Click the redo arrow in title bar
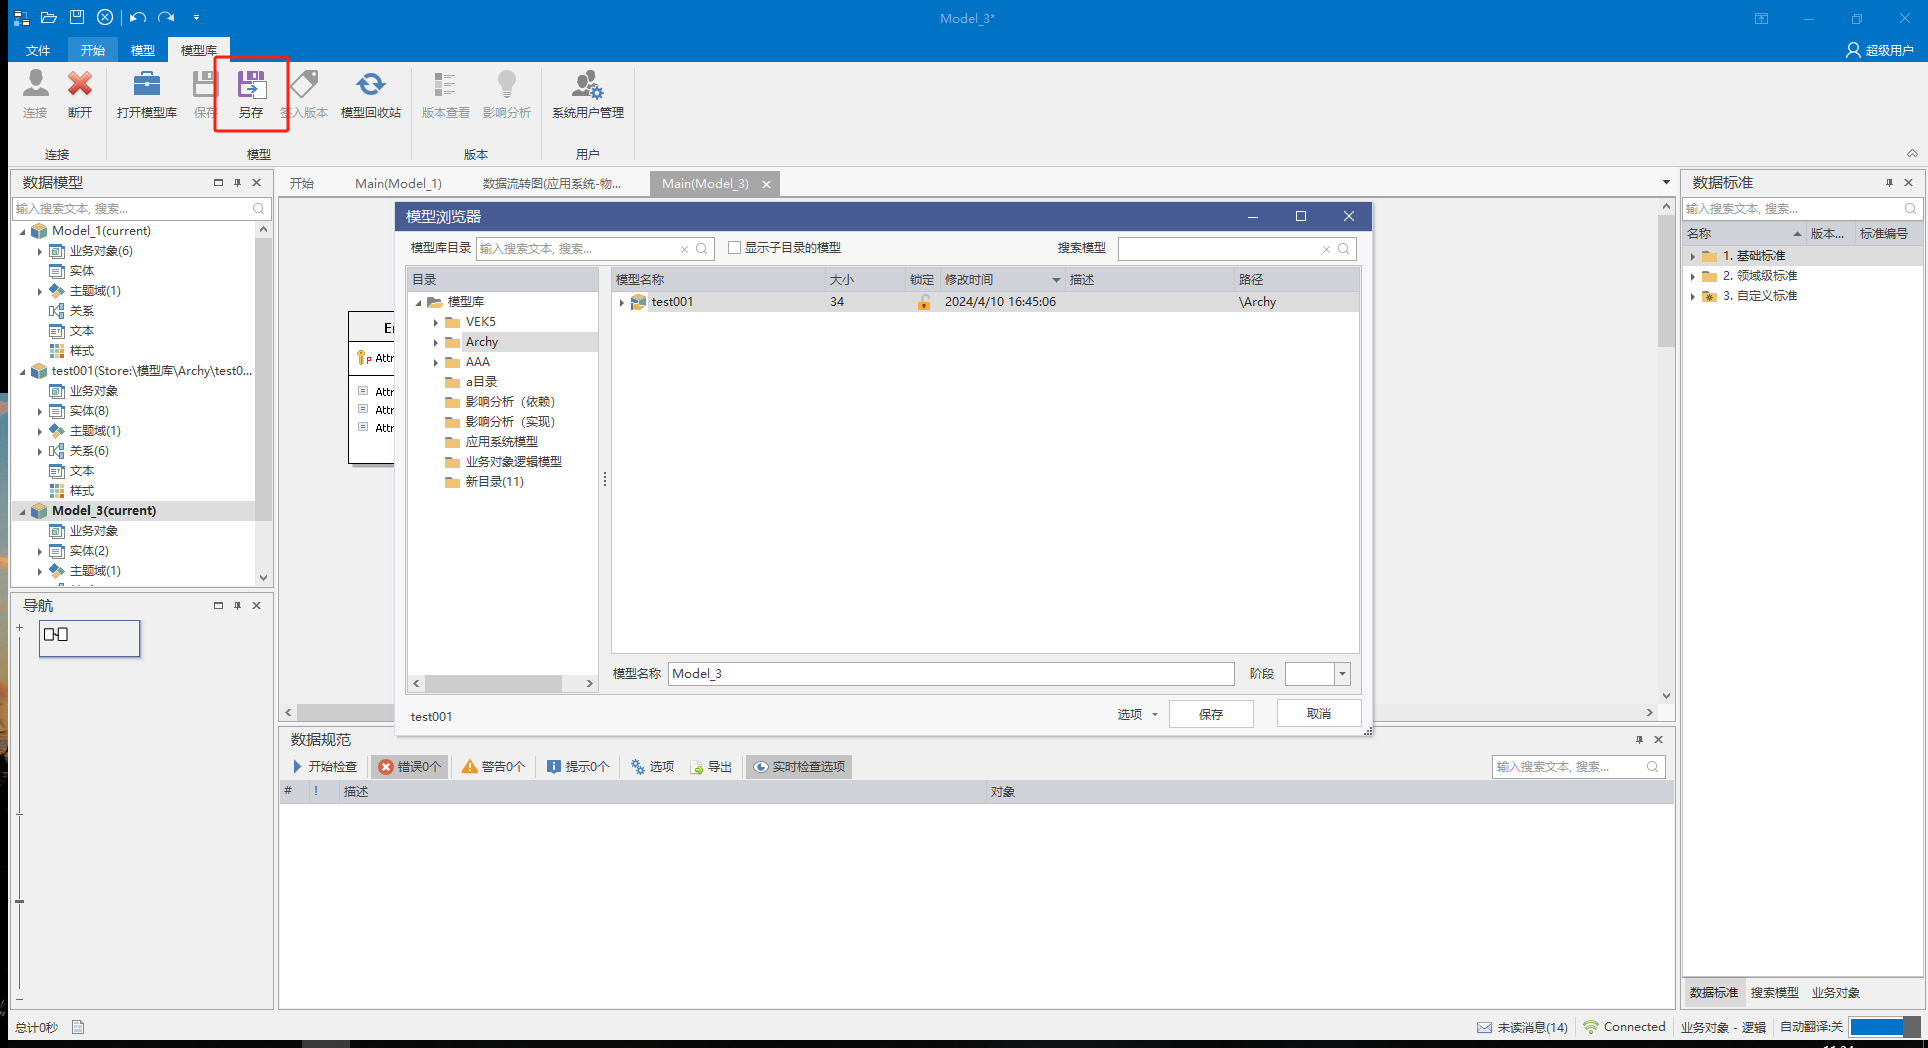Image resolution: width=1928 pixels, height=1048 pixels. [166, 17]
